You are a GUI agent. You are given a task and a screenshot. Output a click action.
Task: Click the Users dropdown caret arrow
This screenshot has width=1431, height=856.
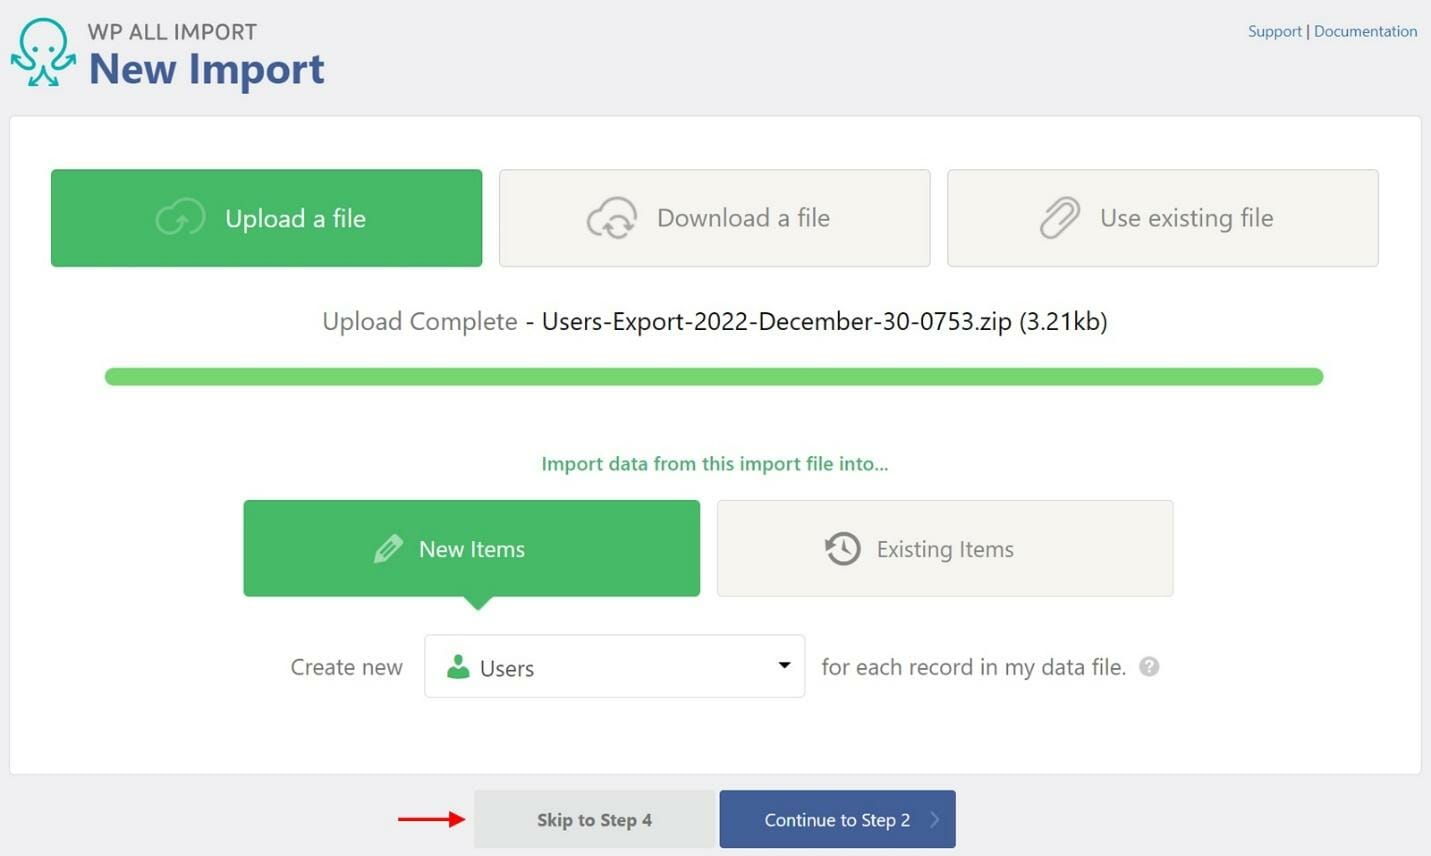(x=784, y=665)
